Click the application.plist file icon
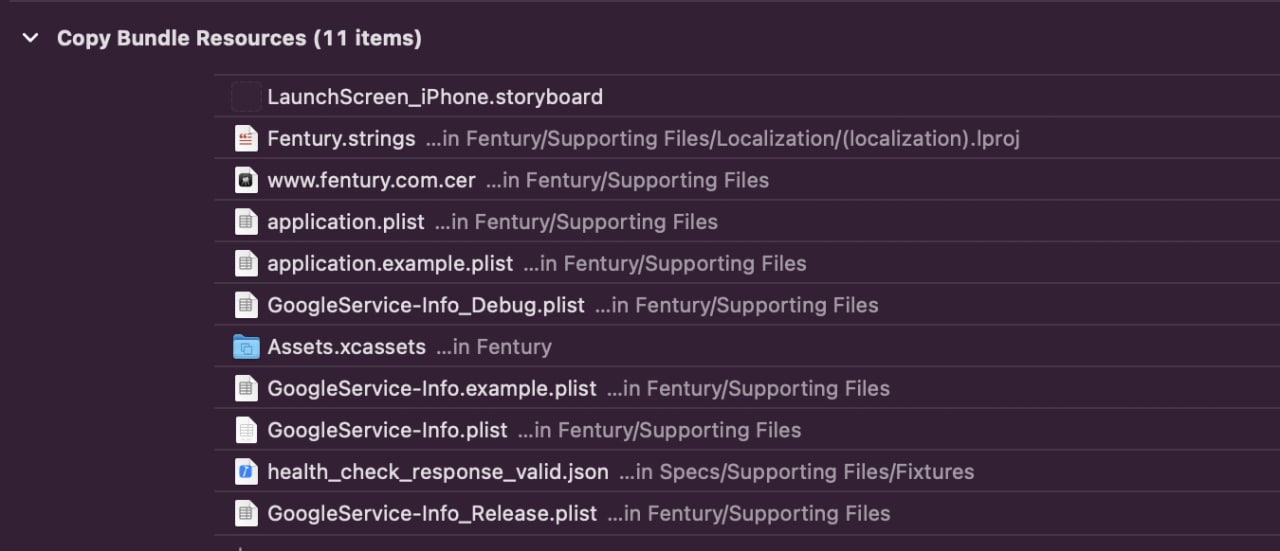The height and width of the screenshot is (551, 1280). tap(246, 222)
